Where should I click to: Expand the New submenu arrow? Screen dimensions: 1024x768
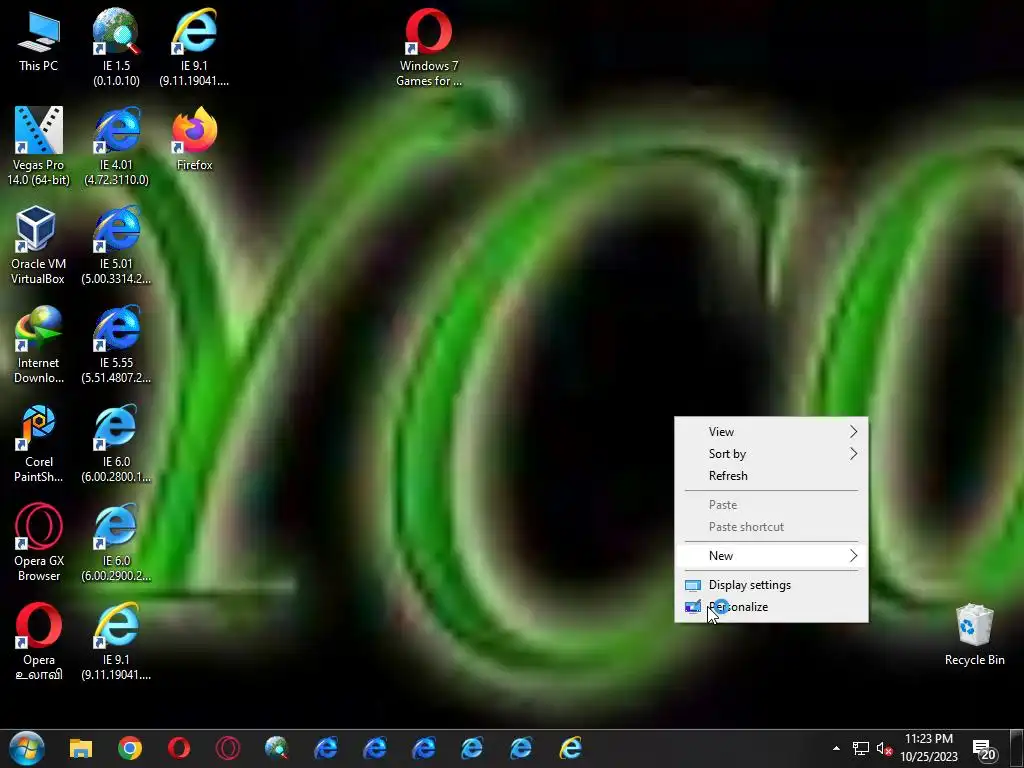[x=853, y=556]
